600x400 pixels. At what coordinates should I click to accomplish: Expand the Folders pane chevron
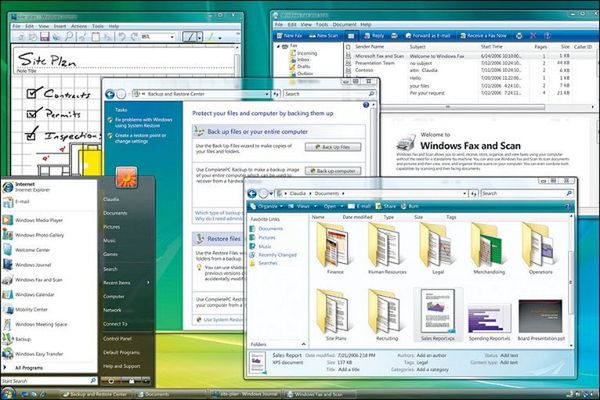pyautogui.click(x=303, y=344)
